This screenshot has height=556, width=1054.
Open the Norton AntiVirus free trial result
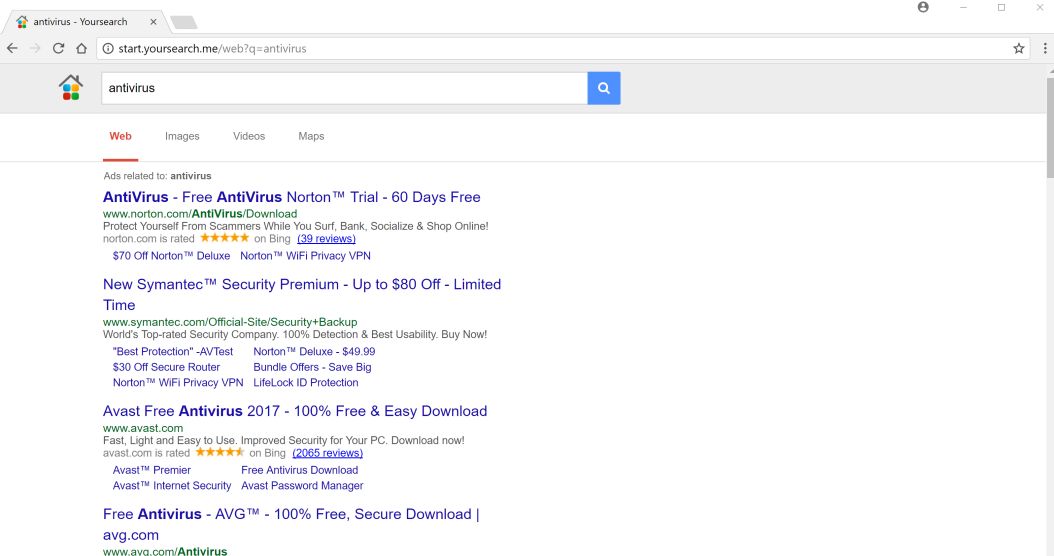coord(291,197)
